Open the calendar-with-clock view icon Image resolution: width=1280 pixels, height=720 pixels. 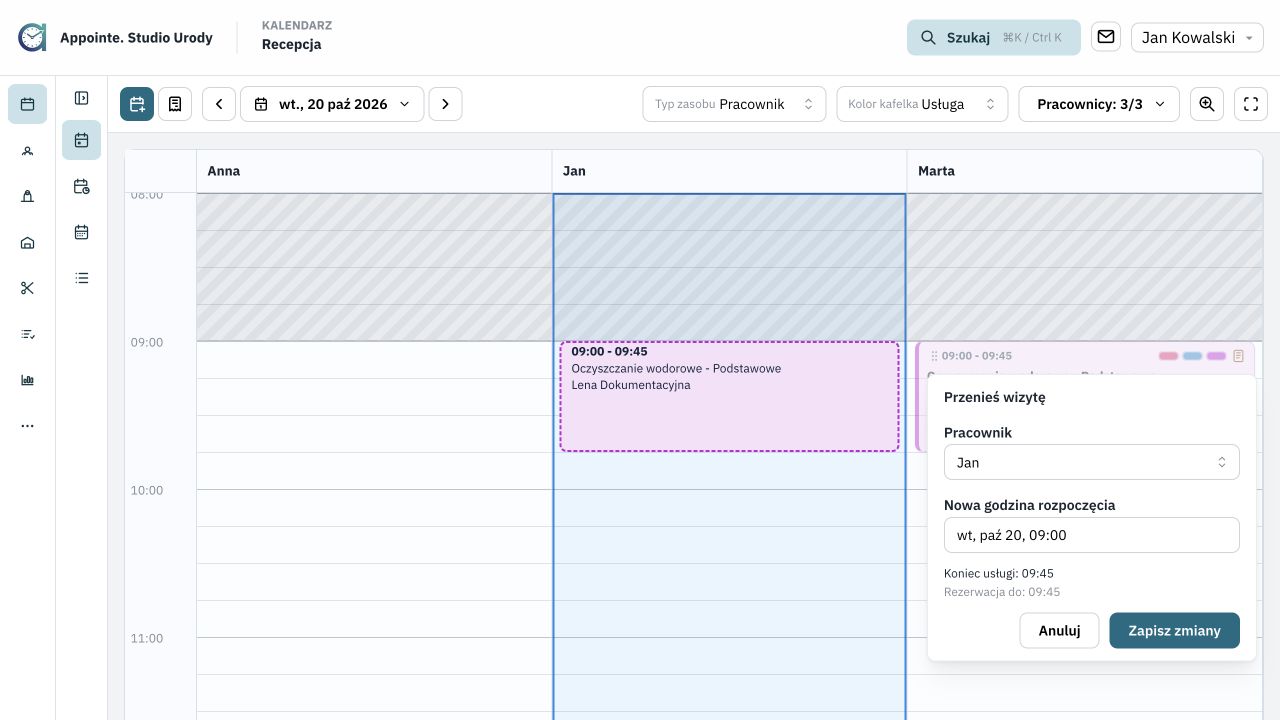coord(82,186)
